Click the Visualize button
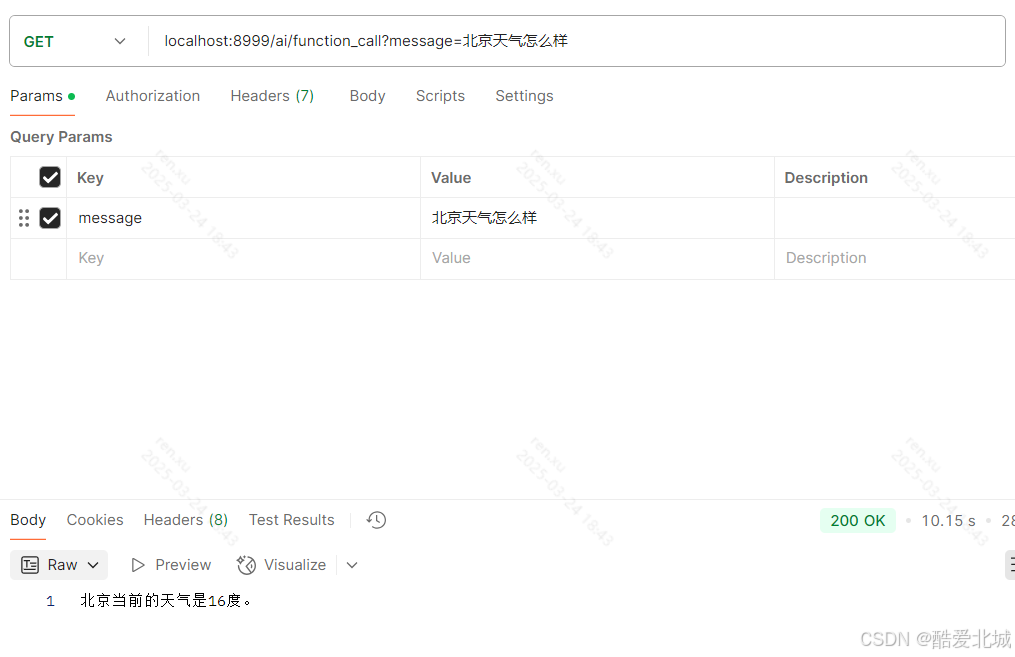 (x=293, y=565)
